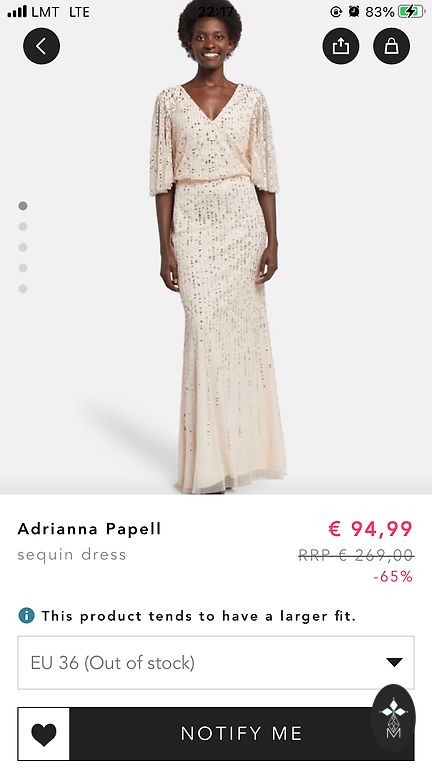Image resolution: width=432 pixels, height=768 pixels.
Task: Open the shopping bag icon
Action: pyautogui.click(x=391, y=46)
